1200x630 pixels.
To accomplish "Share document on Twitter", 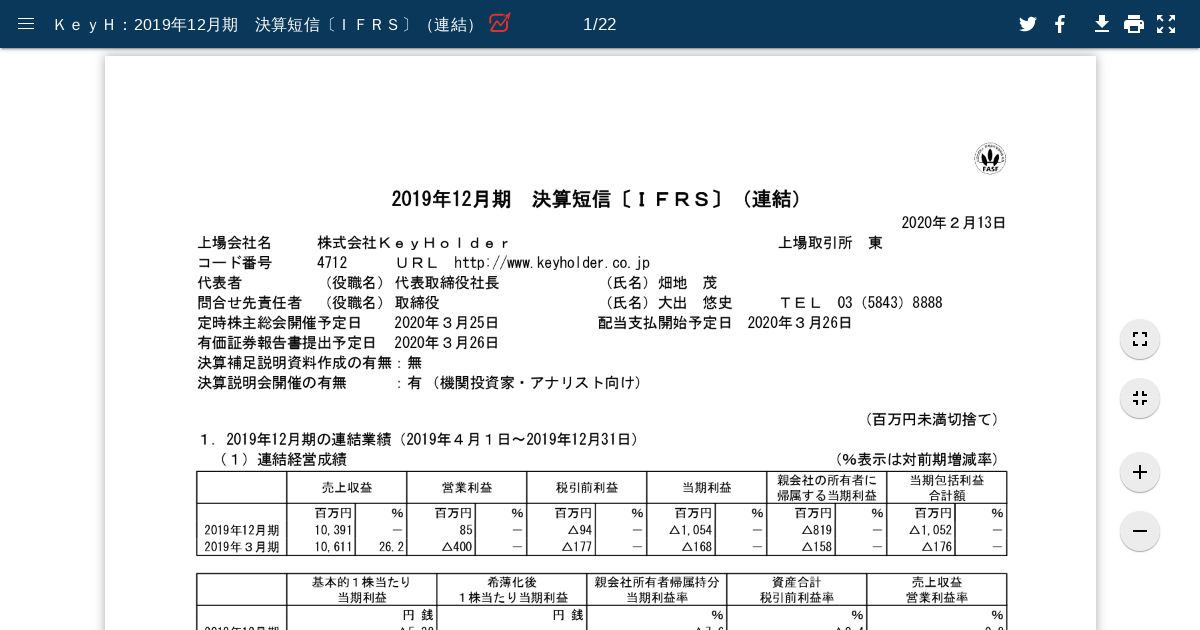I will (1028, 24).
